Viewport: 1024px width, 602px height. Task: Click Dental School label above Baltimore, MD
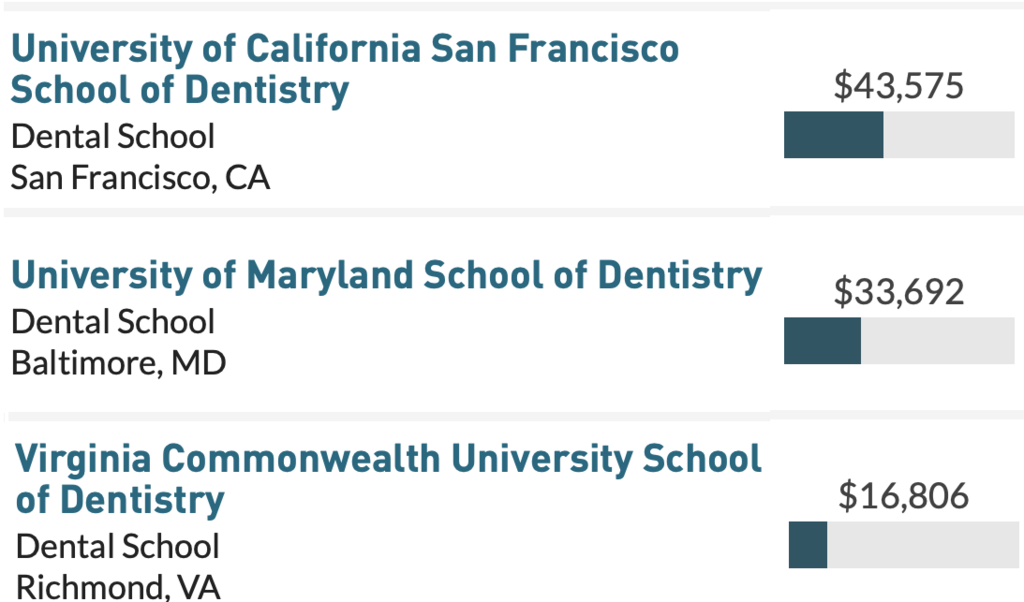[x=113, y=322]
